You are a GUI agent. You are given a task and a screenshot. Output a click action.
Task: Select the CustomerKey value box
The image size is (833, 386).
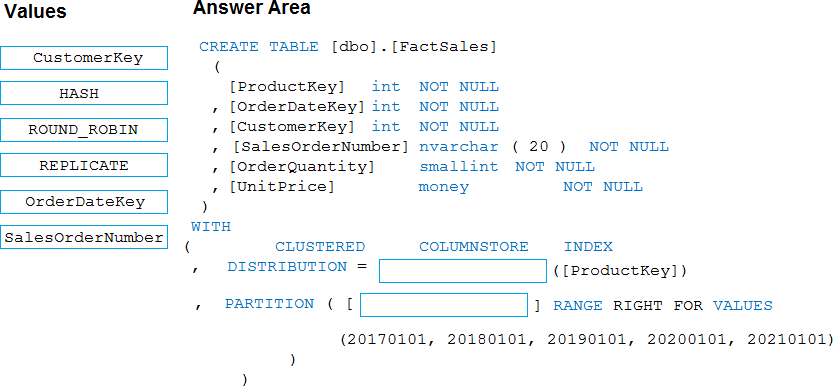84,58
